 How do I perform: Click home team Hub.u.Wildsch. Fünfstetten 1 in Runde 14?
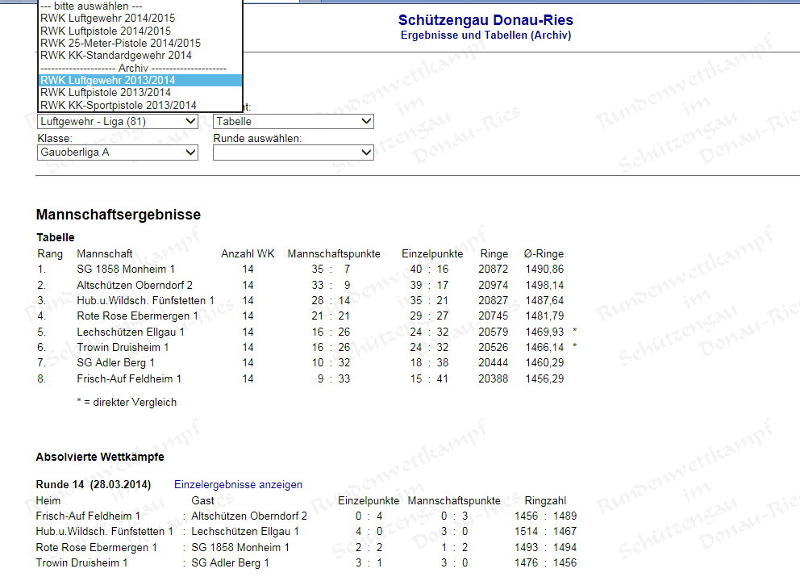(x=105, y=532)
